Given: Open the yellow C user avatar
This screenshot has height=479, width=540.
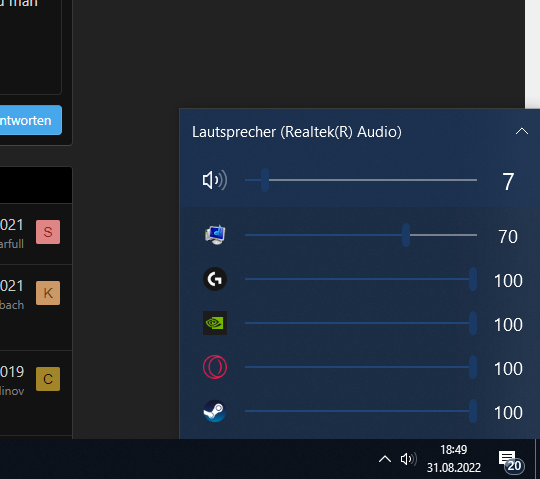Looking at the screenshot, I should click(48, 379).
